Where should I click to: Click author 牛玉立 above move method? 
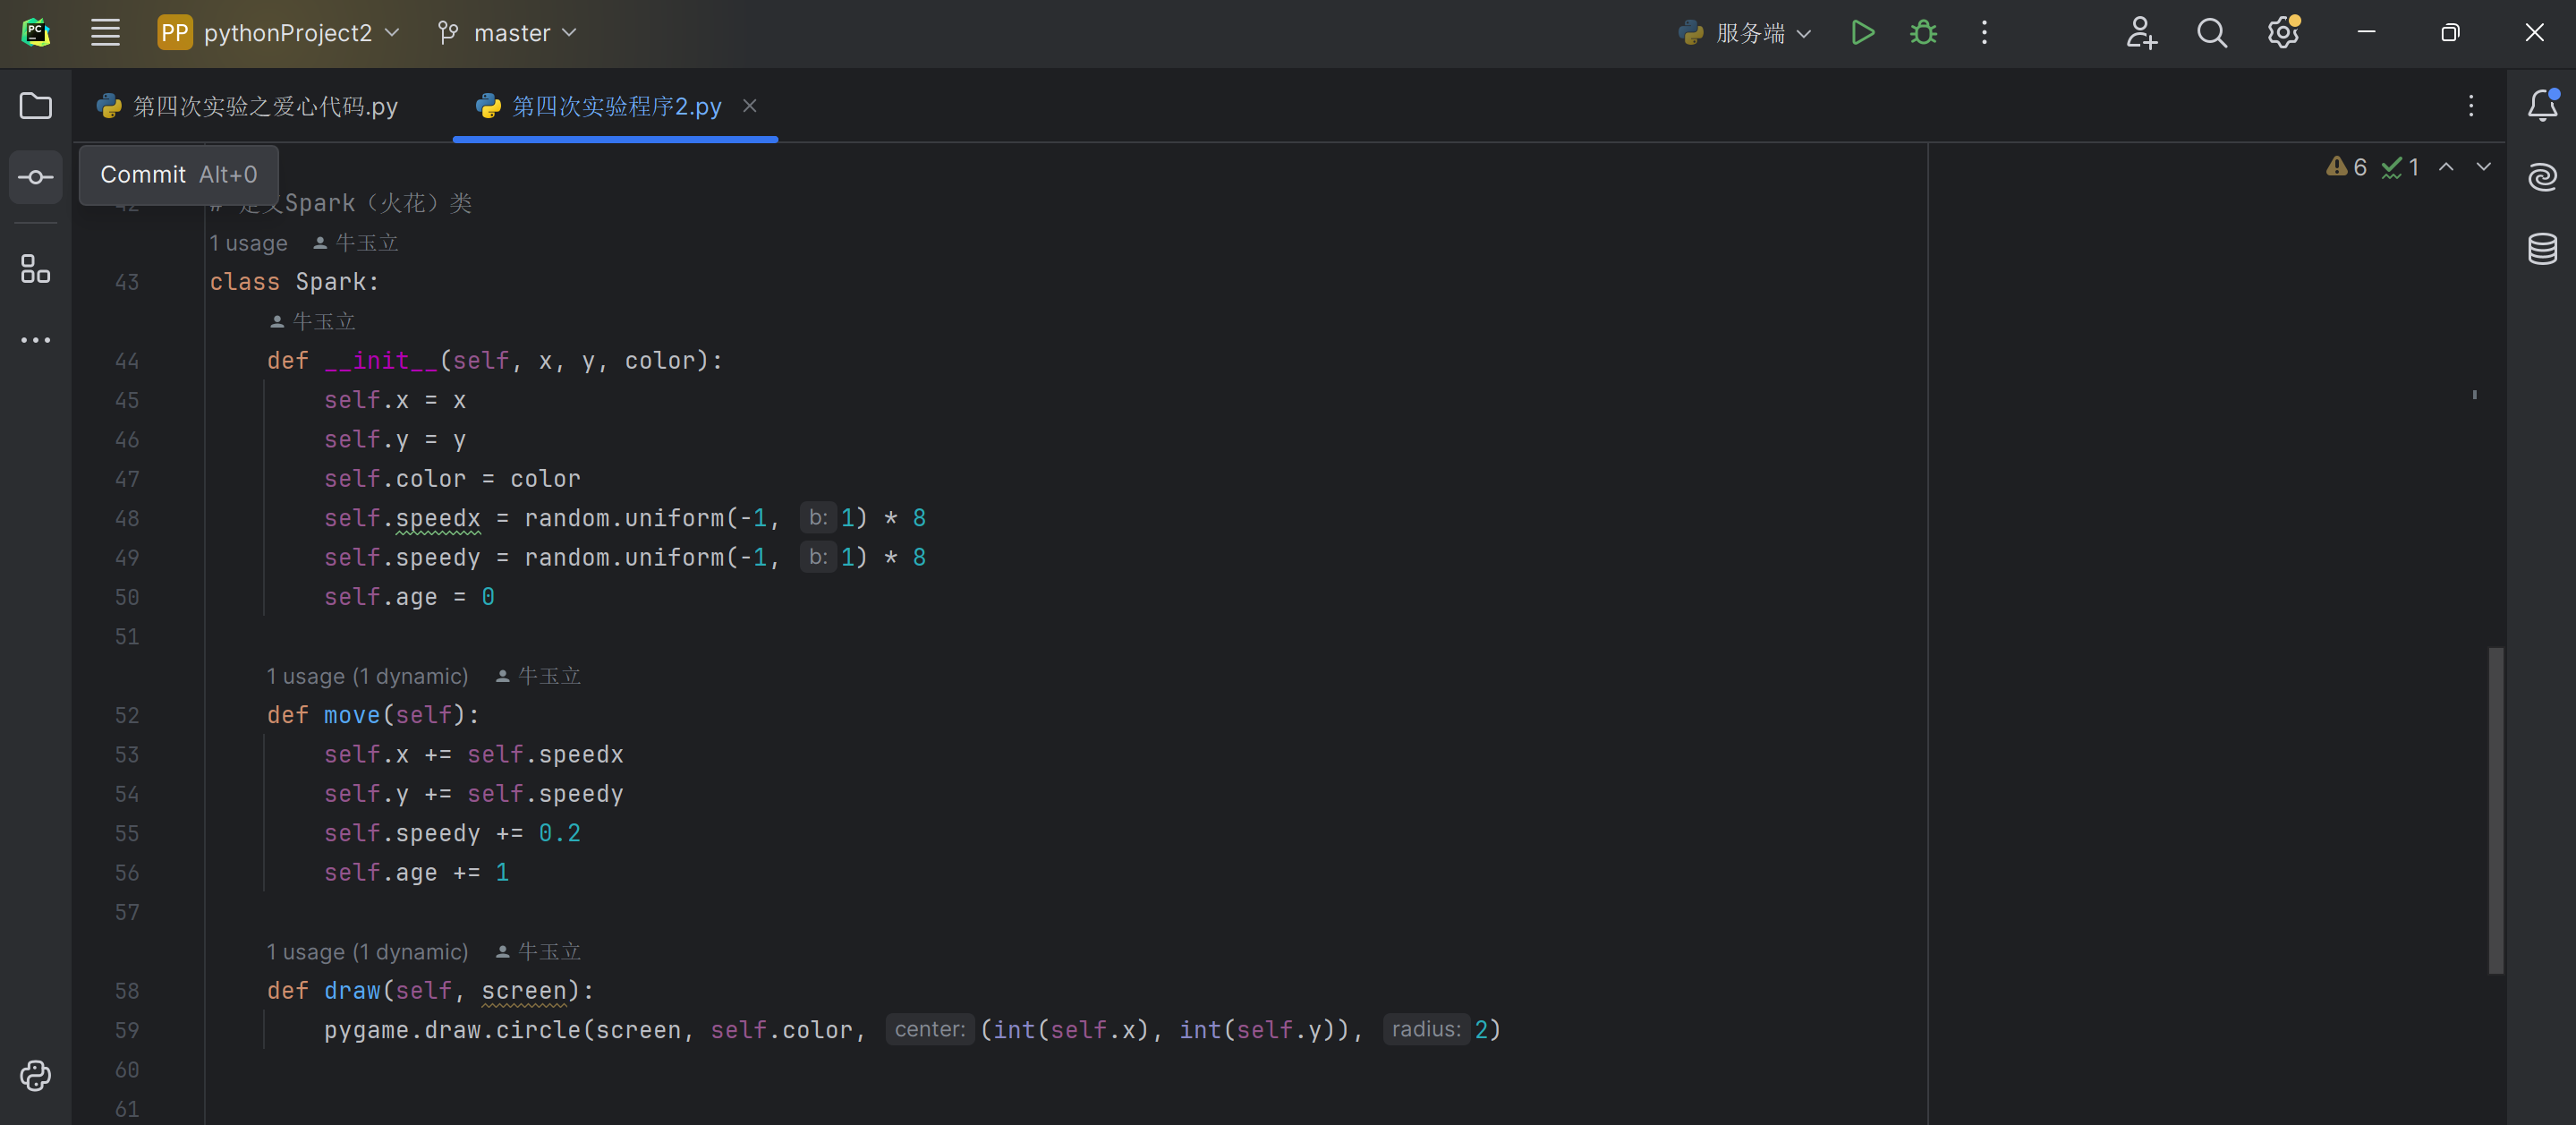pyautogui.click(x=538, y=676)
